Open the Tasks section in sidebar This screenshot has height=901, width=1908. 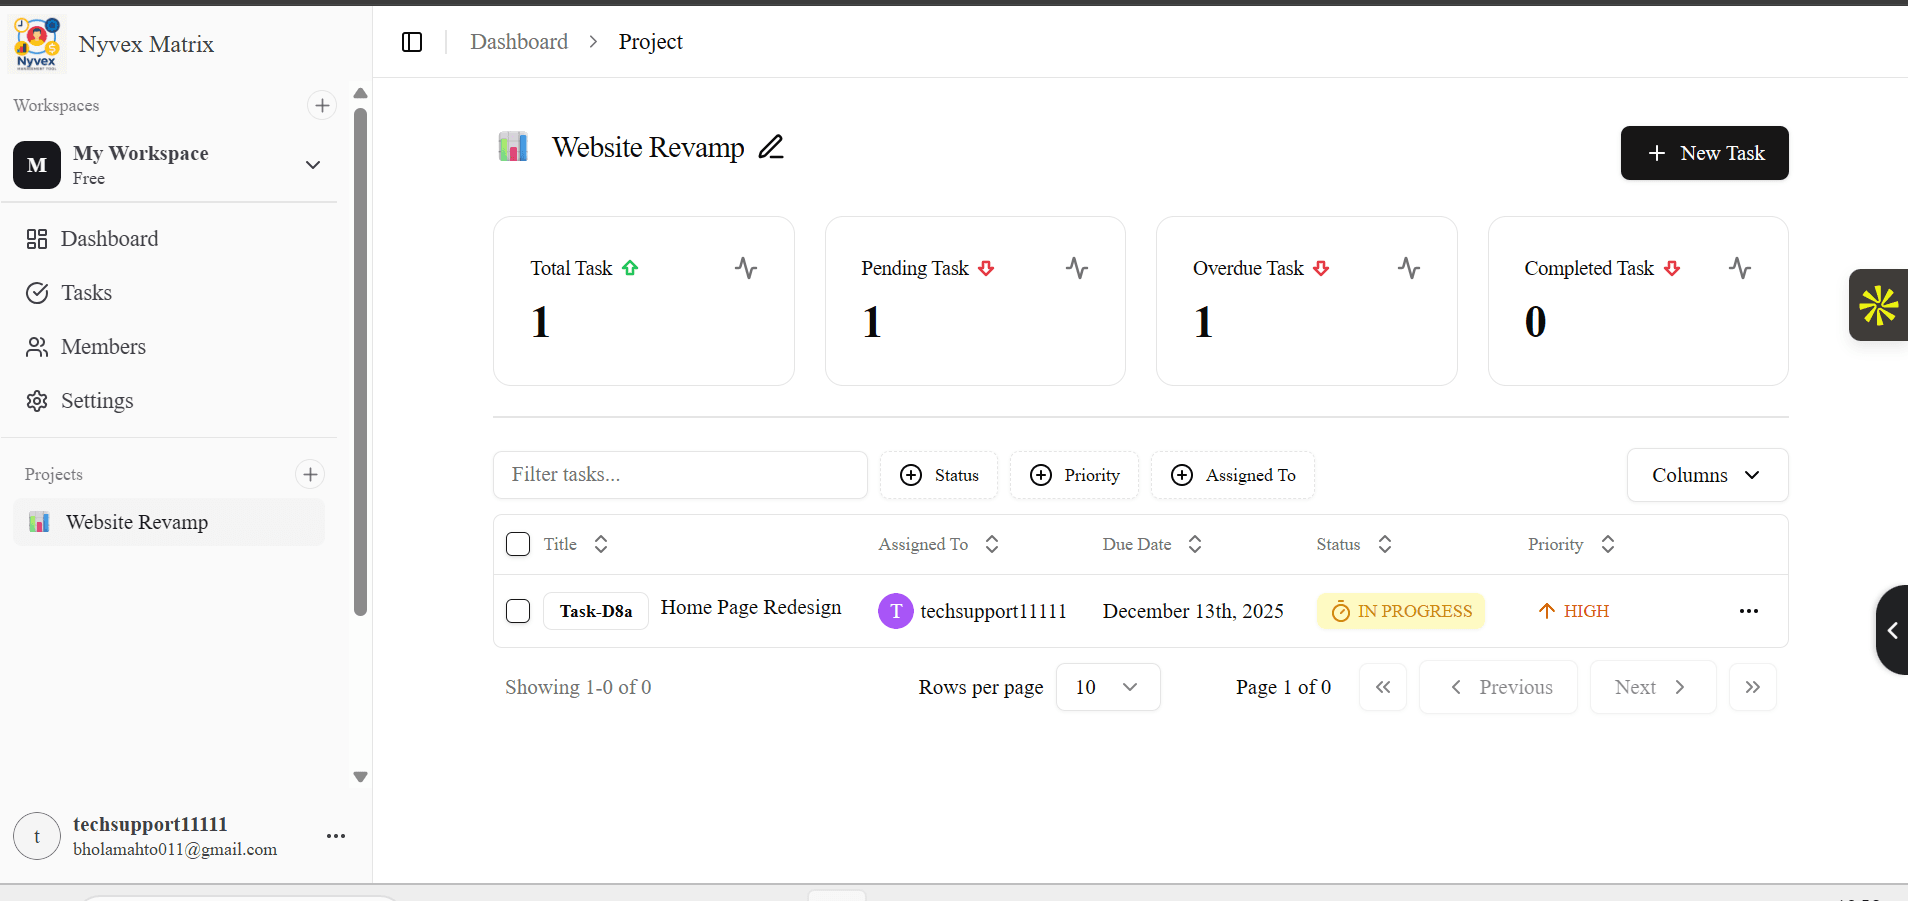(x=85, y=292)
